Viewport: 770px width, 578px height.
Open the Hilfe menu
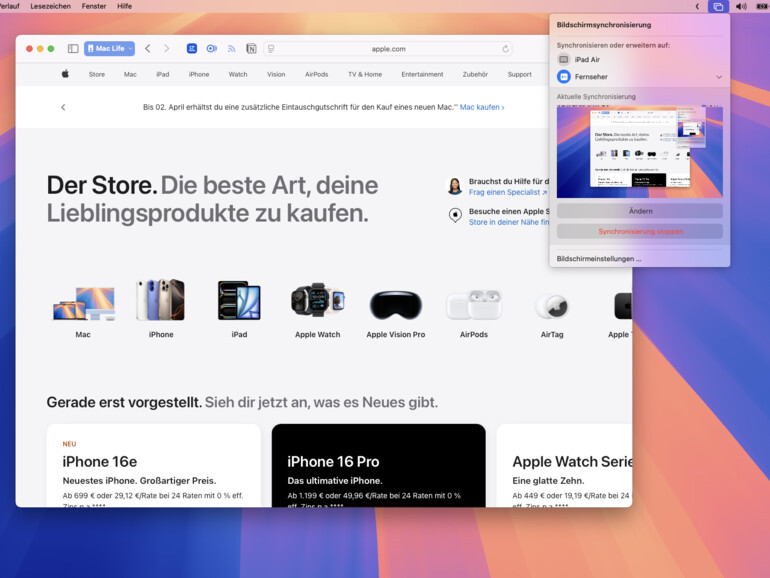tap(124, 6)
